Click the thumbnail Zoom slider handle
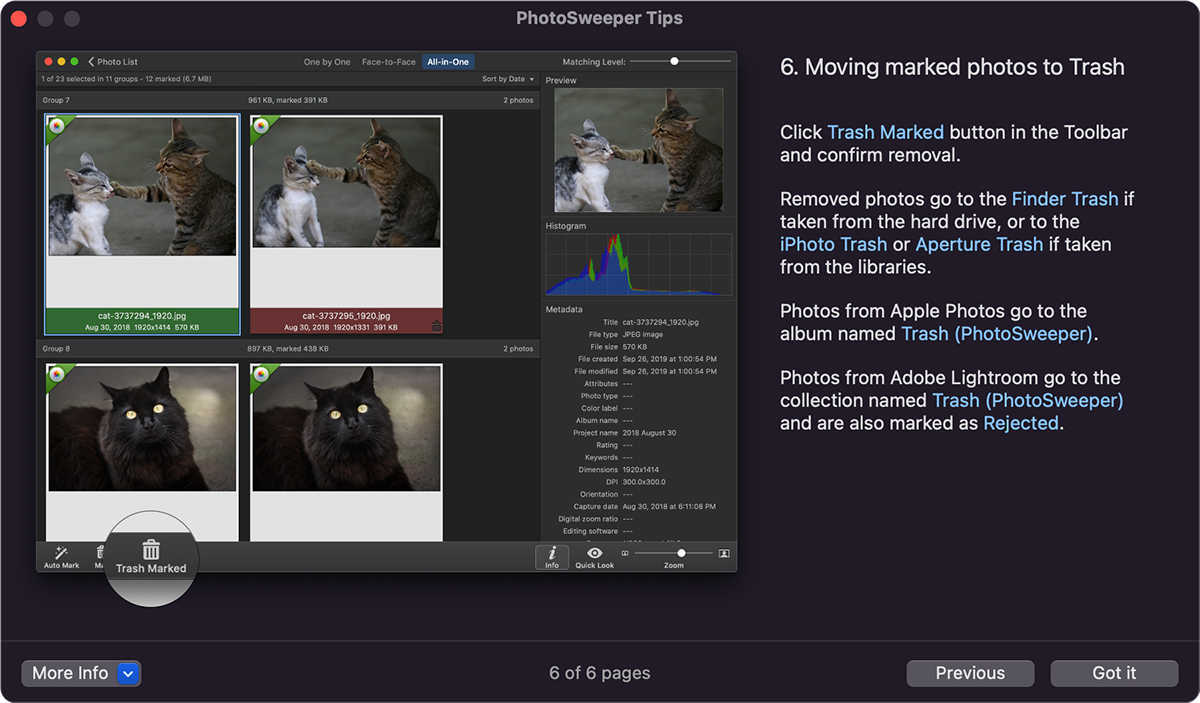 click(x=681, y=553)
